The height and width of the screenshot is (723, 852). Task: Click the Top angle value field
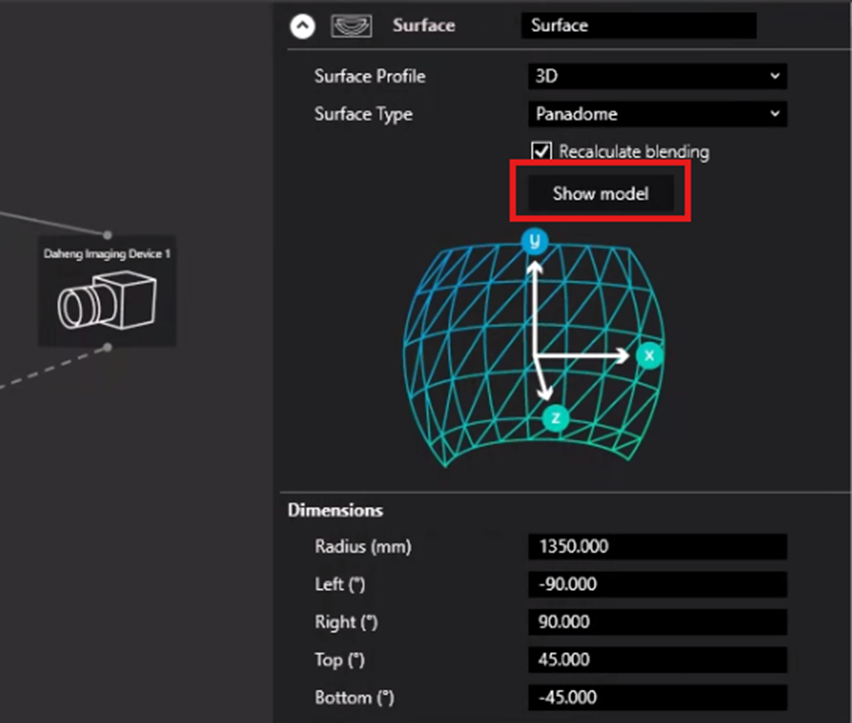click(x=657, y=660)
